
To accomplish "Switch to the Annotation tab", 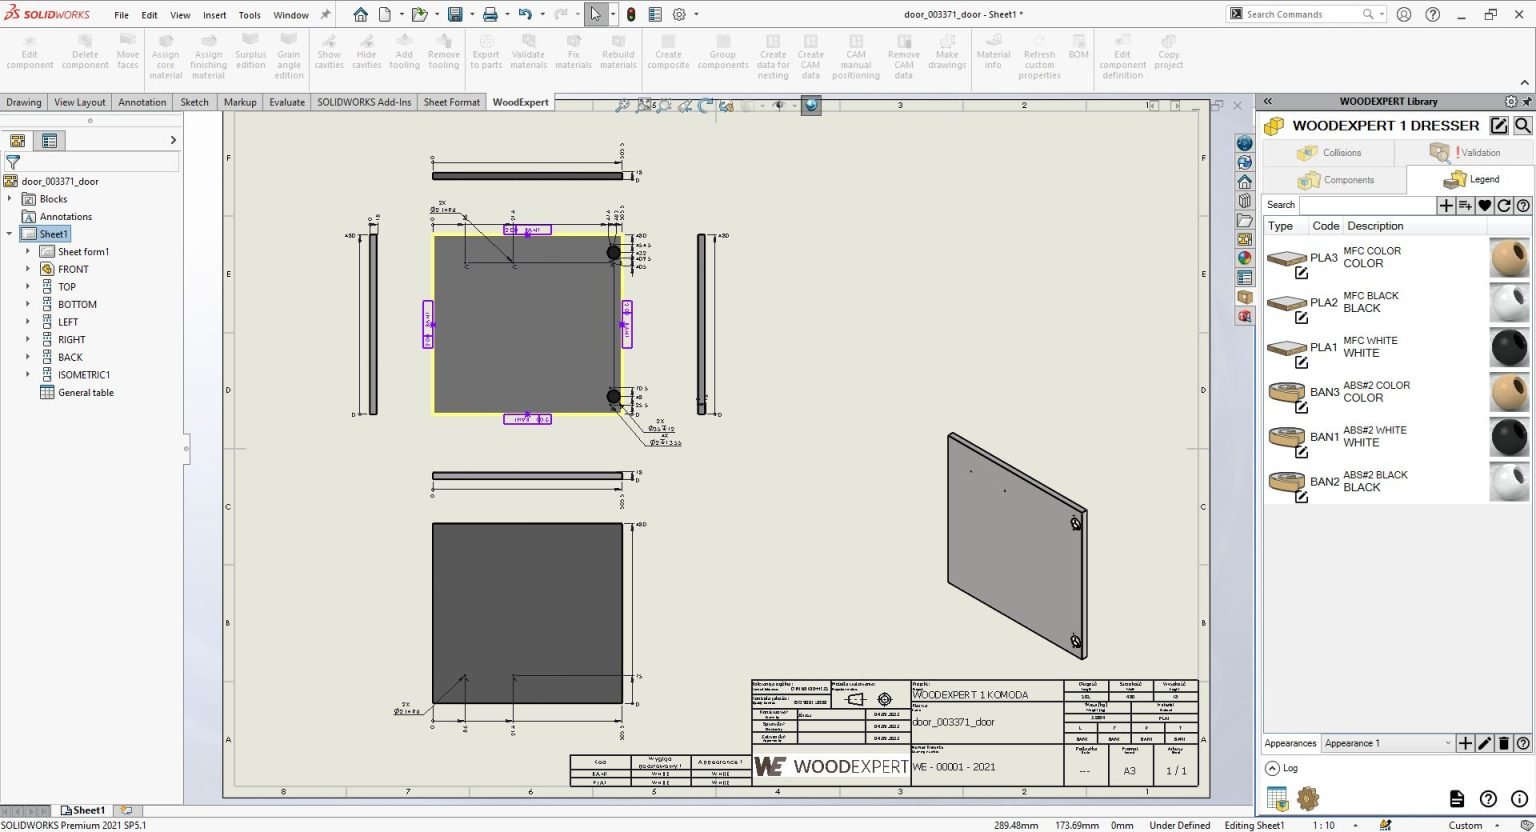I will (x=142, y=102).
